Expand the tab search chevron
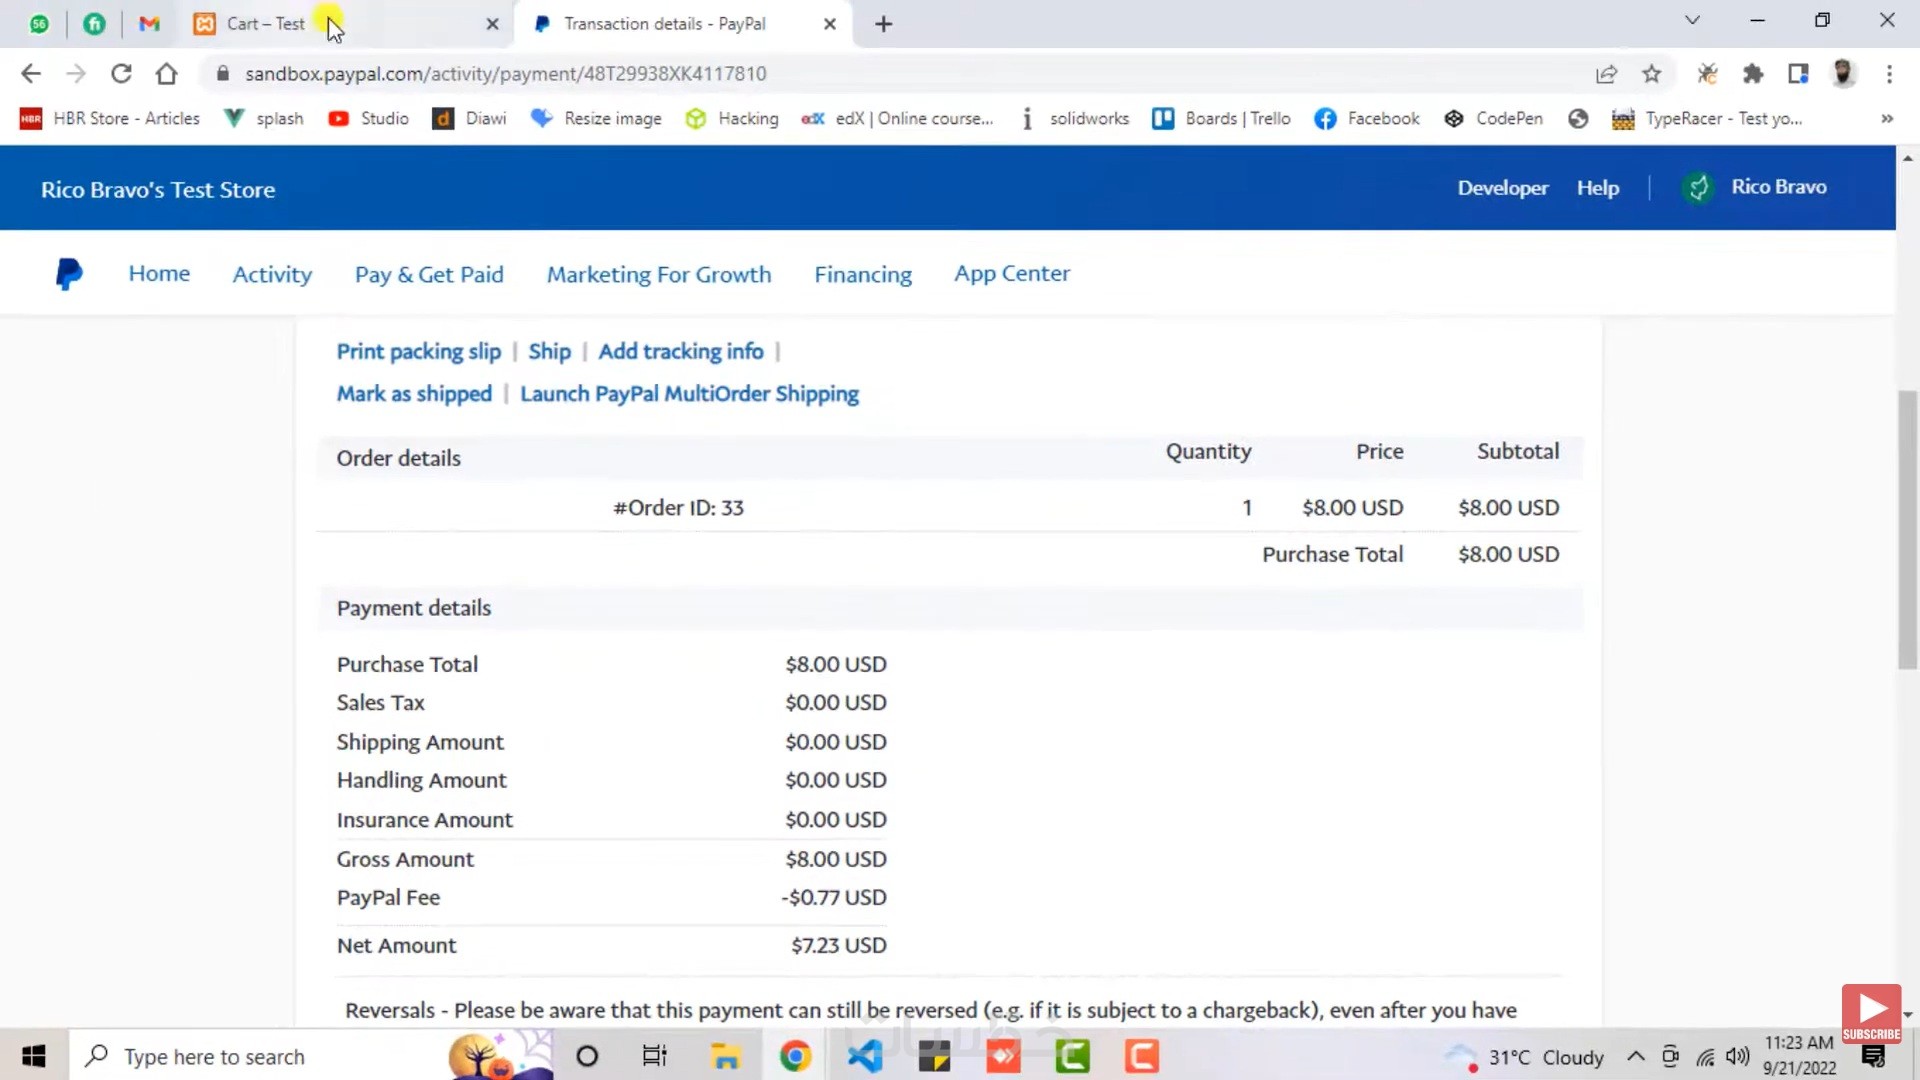The width and height of the screenshot is (1920, 1080). pos(1692,20)
